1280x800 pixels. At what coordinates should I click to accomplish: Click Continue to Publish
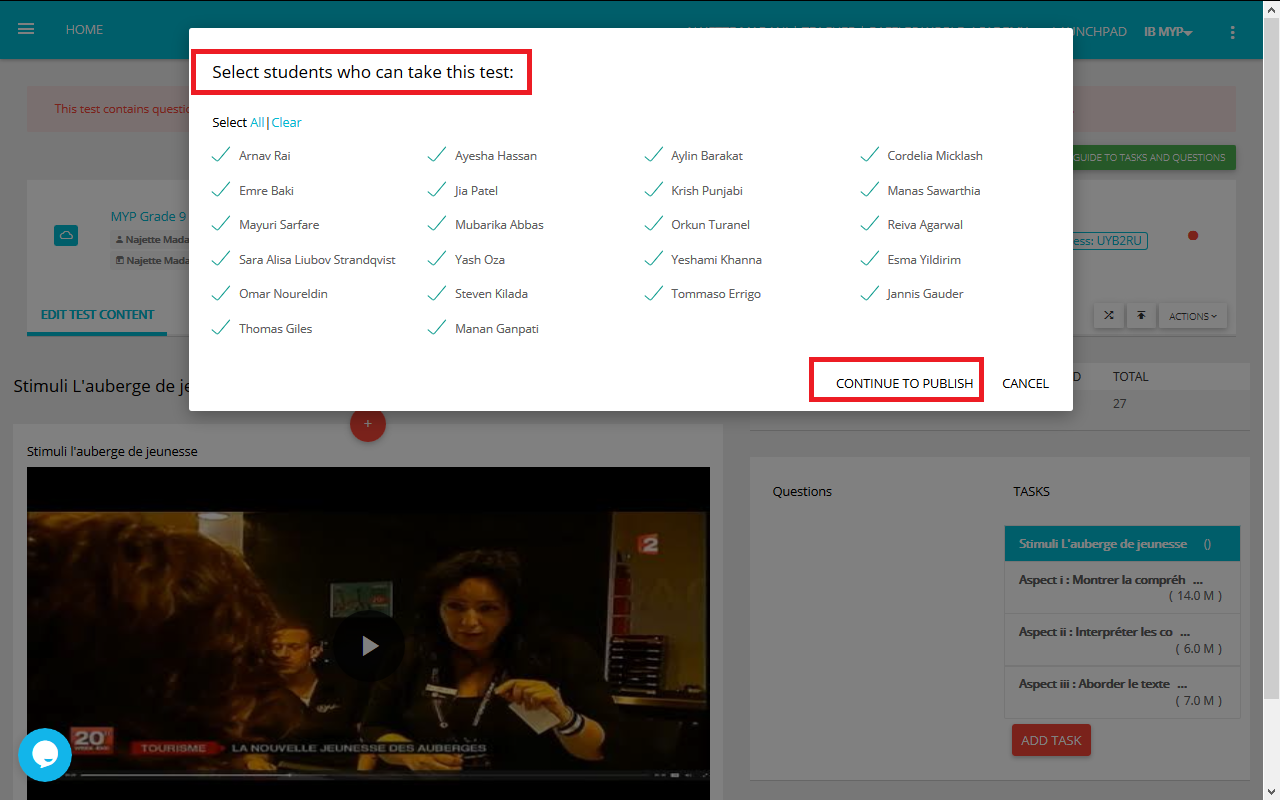point(904,383)
